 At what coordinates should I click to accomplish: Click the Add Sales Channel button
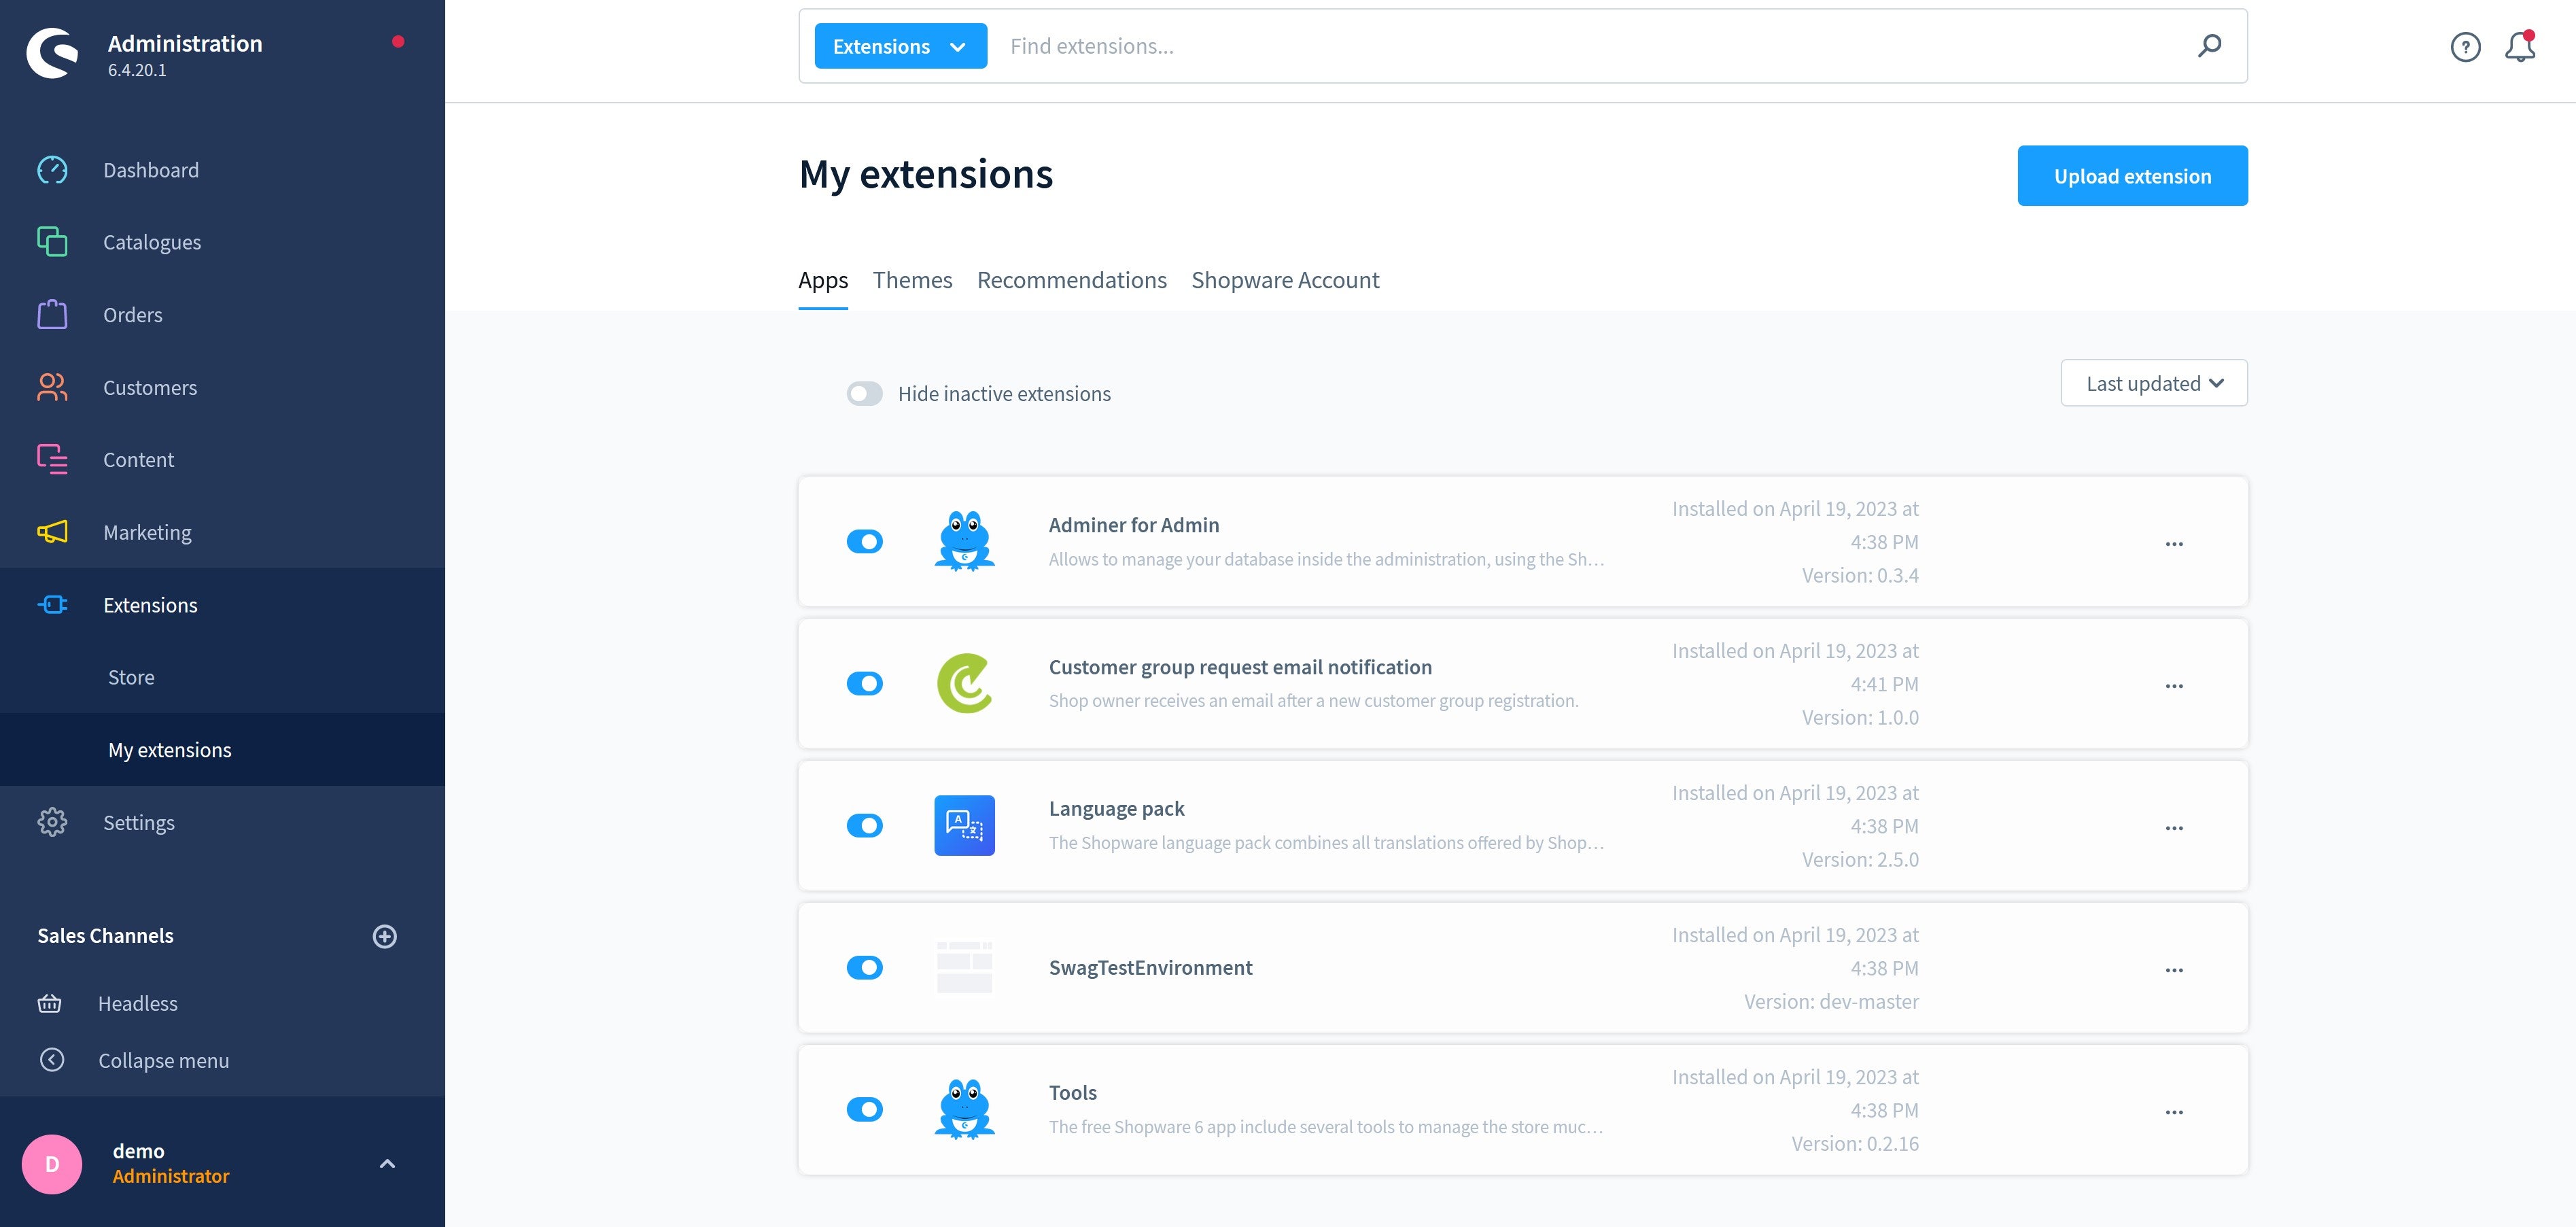(385, 936)
